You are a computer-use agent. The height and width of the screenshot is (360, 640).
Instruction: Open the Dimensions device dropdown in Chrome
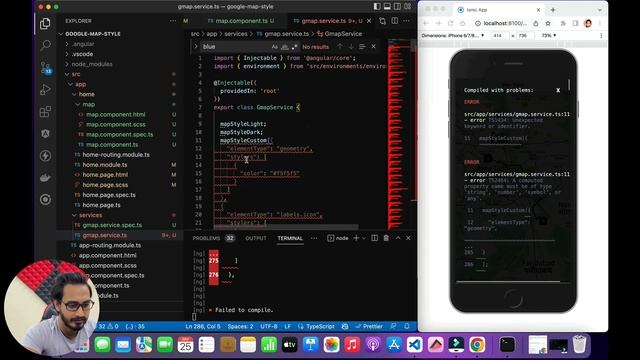[453, 36]
